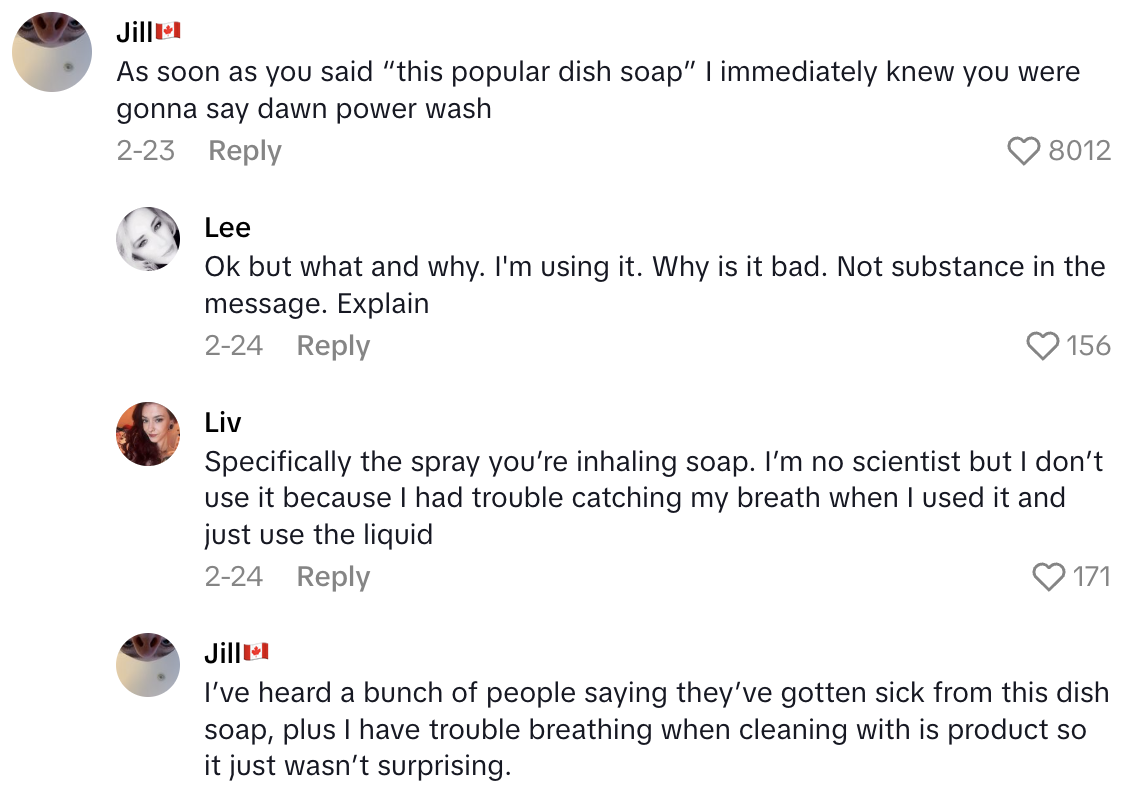
Task: Click the Canada flag next to Jill's name
Action: [170, 29]
